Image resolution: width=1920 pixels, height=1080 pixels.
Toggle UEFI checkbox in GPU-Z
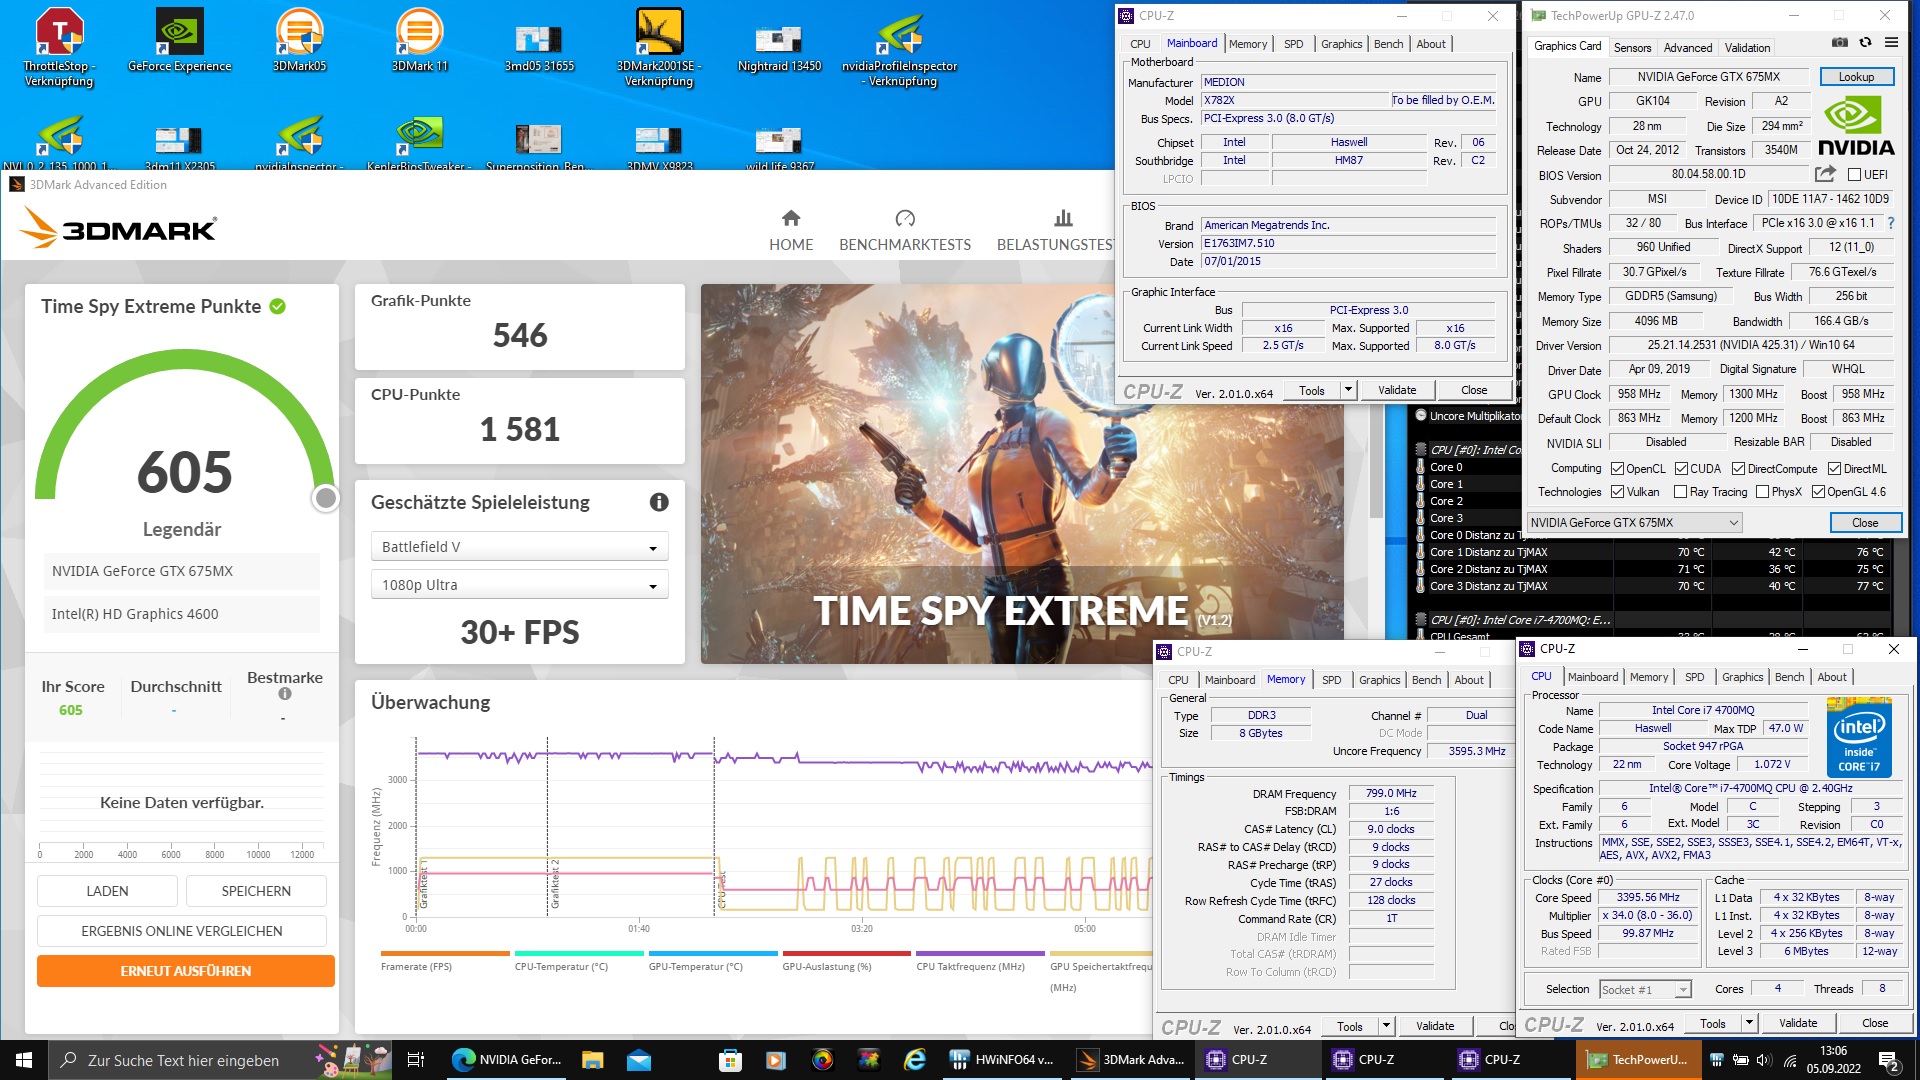point(1855,175)
